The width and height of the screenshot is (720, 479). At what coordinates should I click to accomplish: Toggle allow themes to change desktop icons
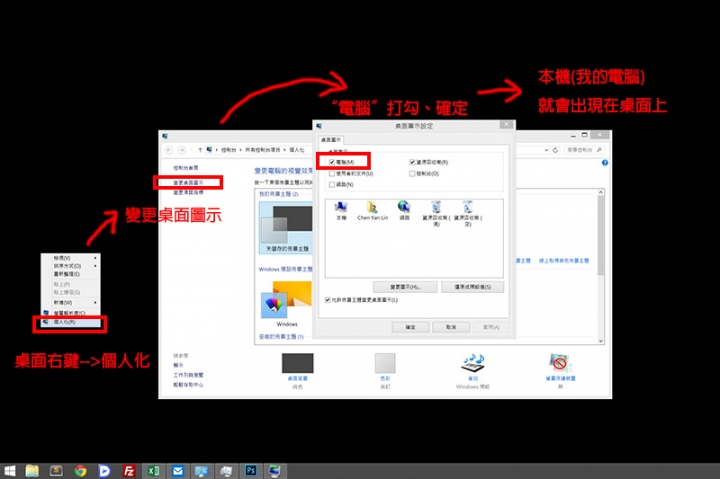327,300
